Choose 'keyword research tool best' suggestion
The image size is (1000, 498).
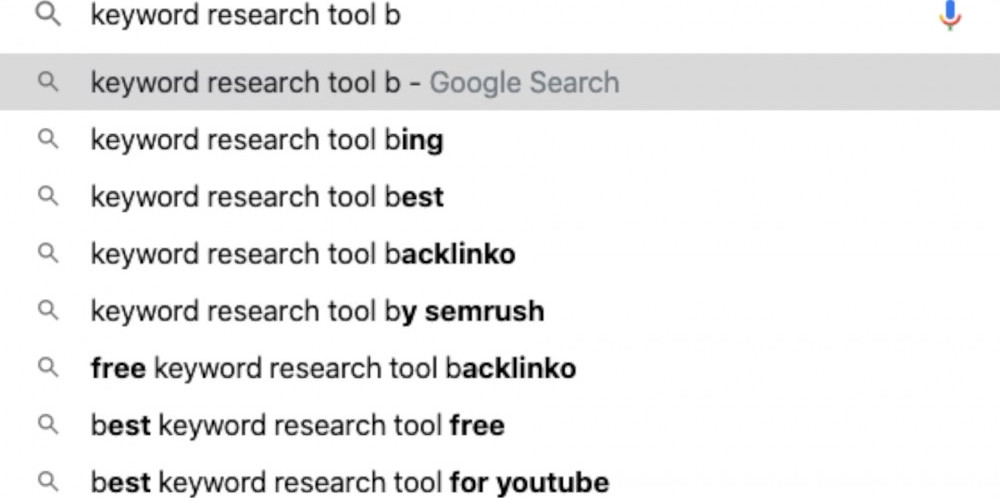point(500,196)
